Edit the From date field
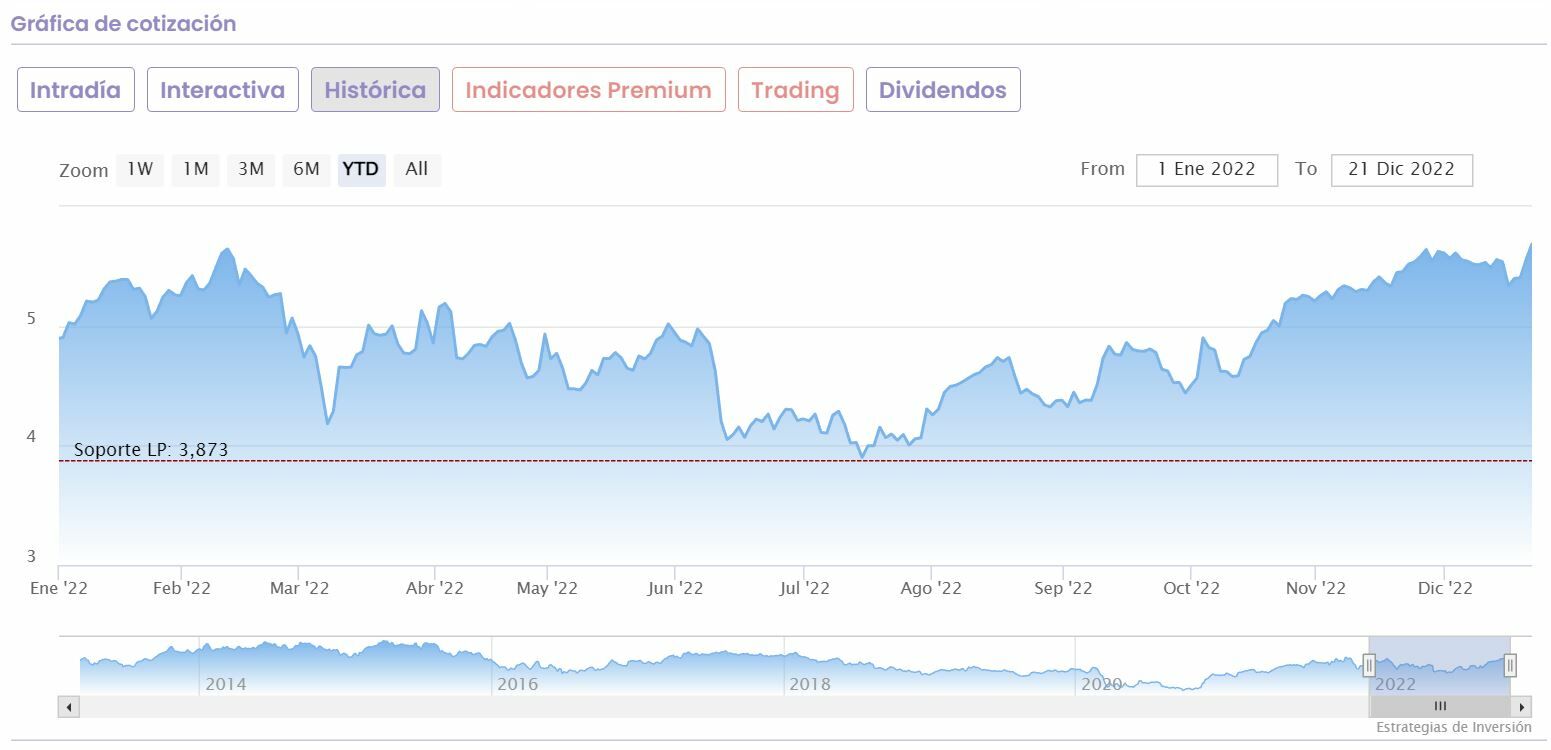Screen dimensions: 1551x750 pos(1207,169)
